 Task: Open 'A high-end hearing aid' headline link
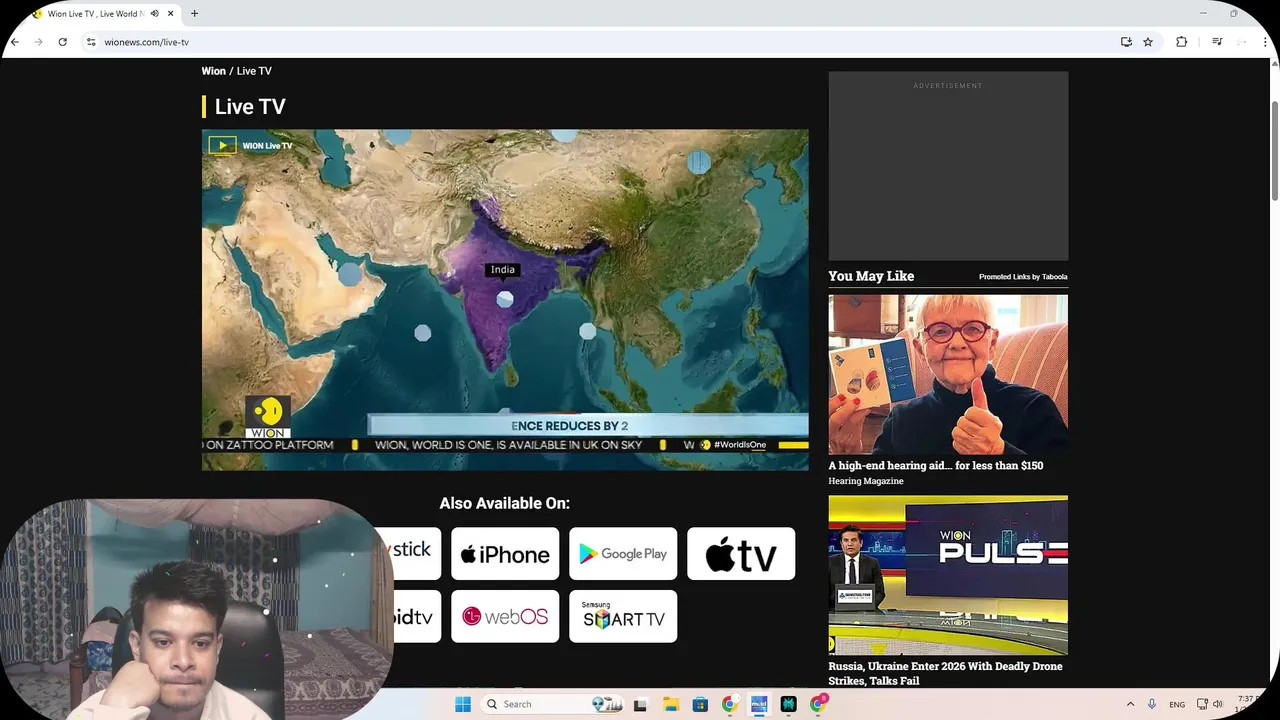935,465
